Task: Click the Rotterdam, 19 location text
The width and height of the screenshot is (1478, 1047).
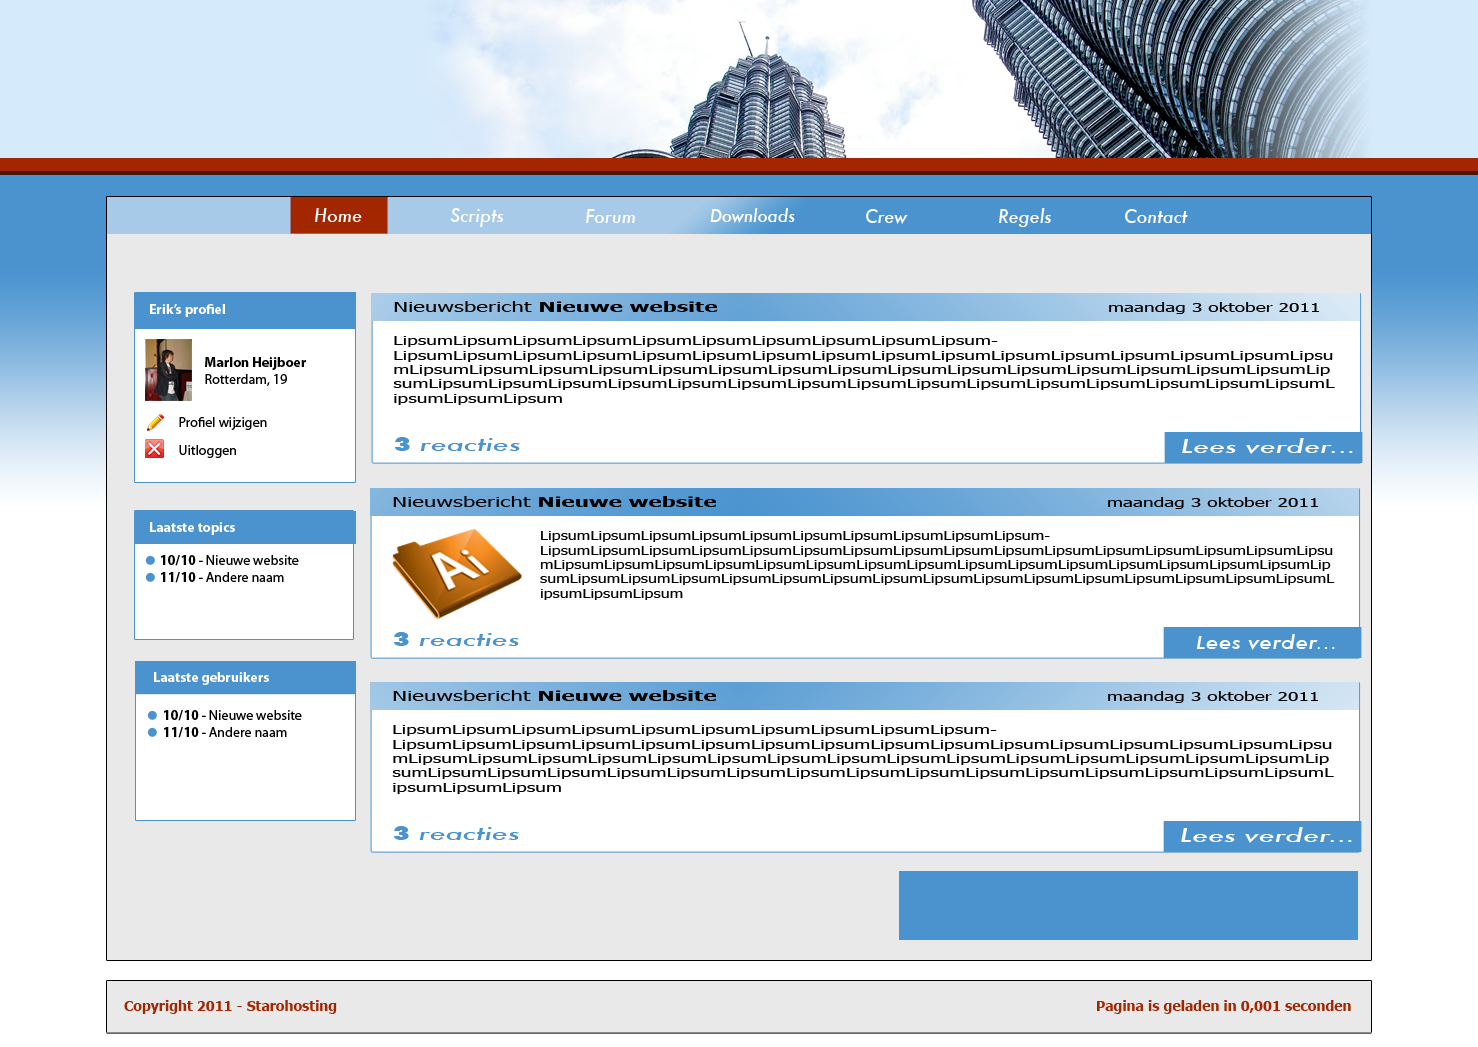Action: tap(246, 379)
